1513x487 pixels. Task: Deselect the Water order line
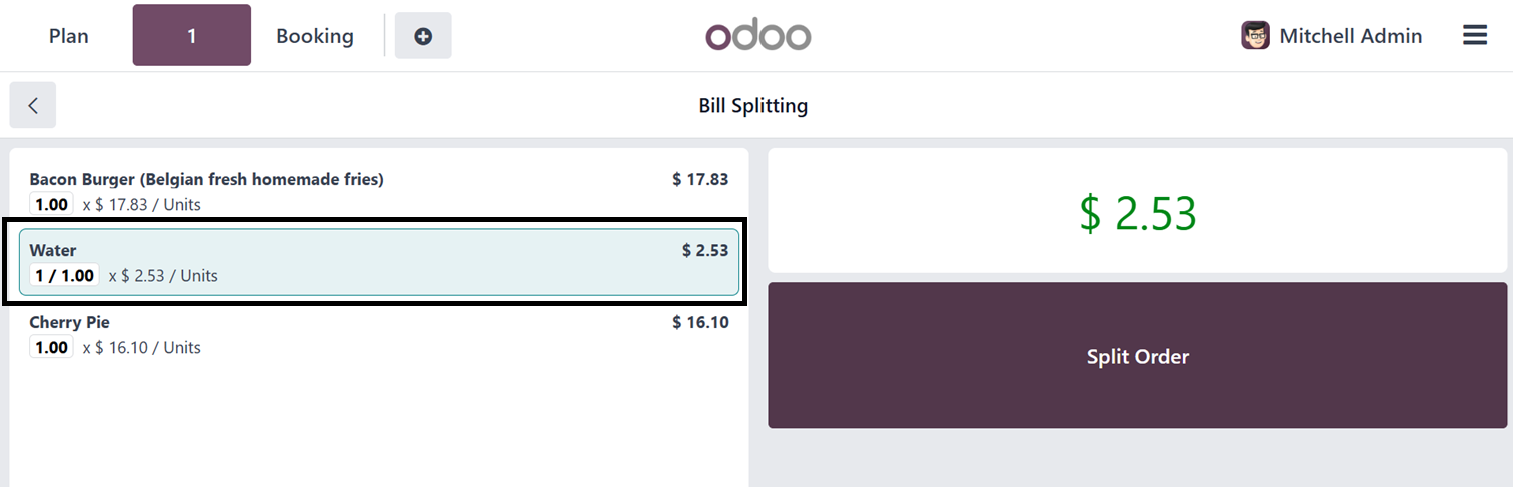click(378, 262)
